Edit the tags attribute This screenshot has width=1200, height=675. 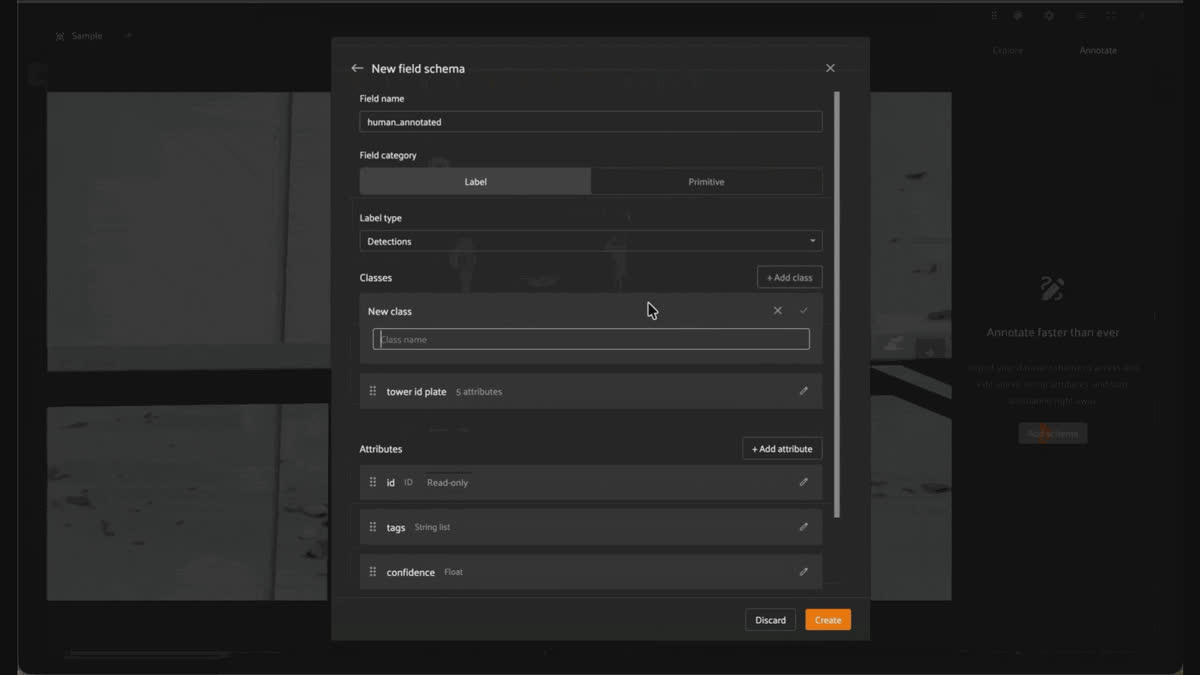click(x=803, y=527)
